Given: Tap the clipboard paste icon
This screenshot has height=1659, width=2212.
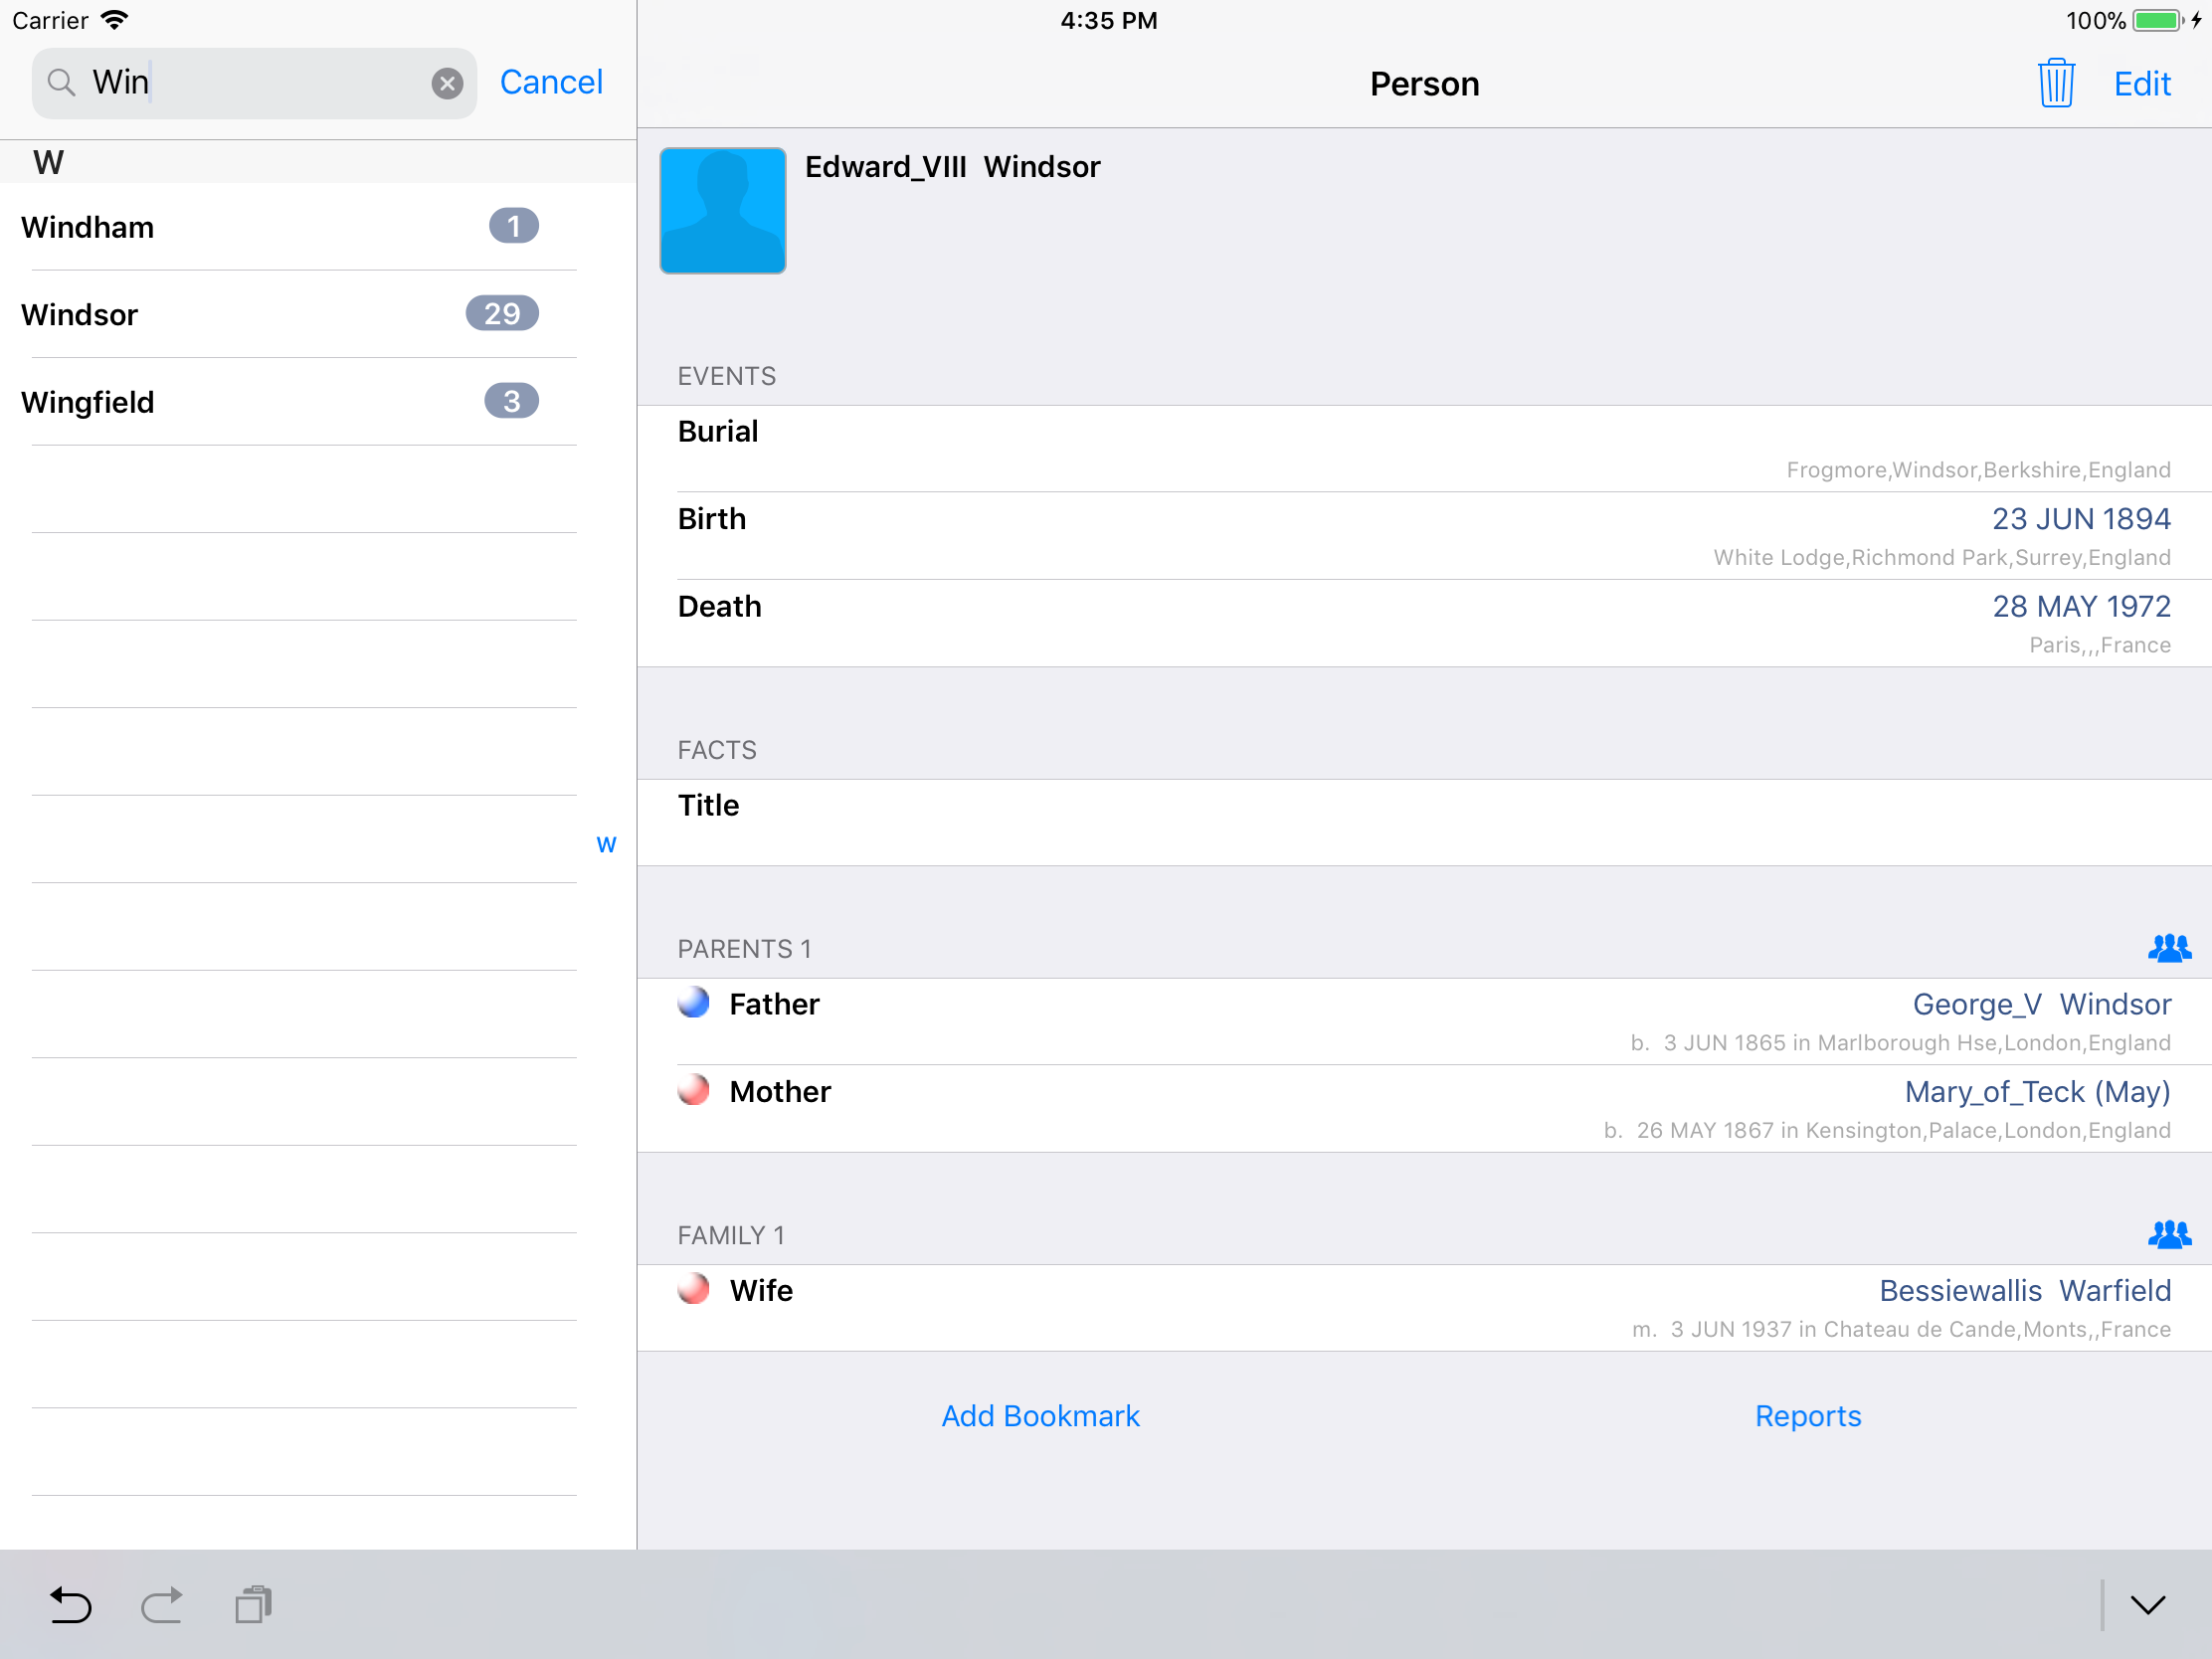Looking at the screenshot, I should pyautogui.click(x=253, y=1605).
